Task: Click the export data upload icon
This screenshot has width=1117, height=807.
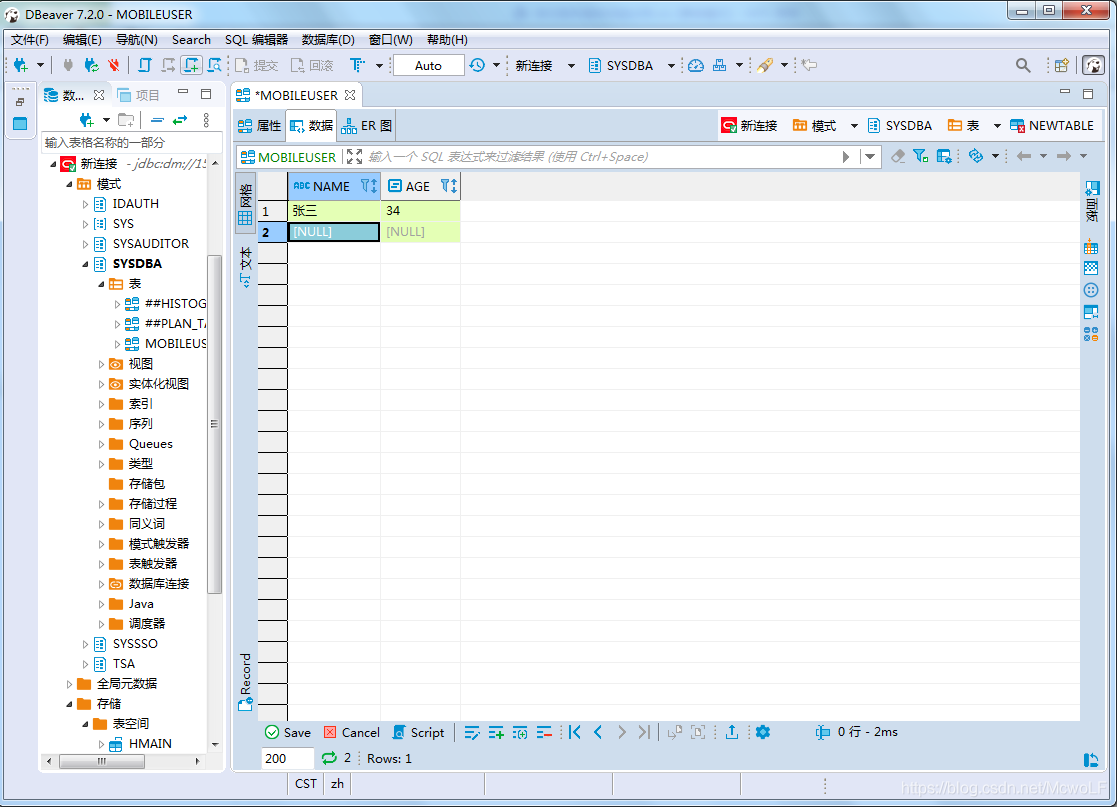Action: 732,732
